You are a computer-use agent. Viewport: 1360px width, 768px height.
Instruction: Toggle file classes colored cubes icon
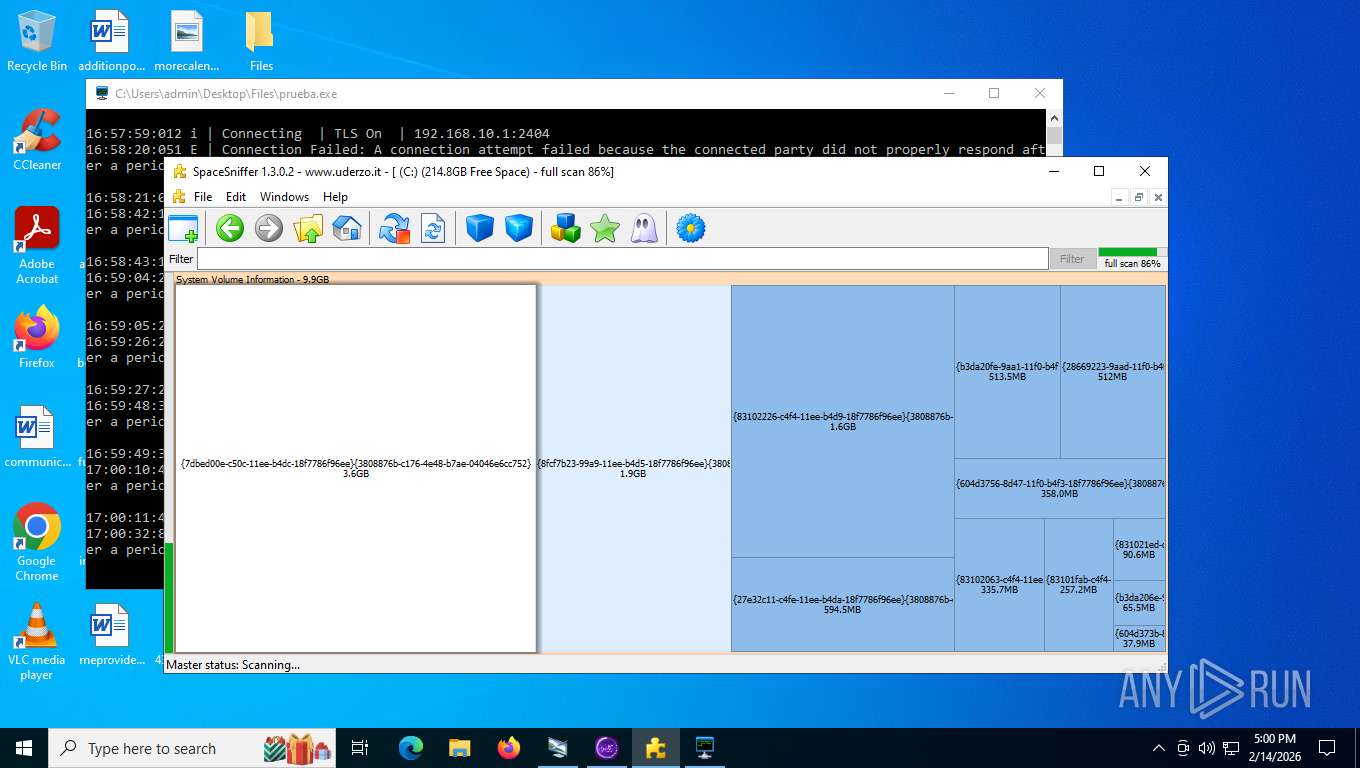[x=566, y=228]
